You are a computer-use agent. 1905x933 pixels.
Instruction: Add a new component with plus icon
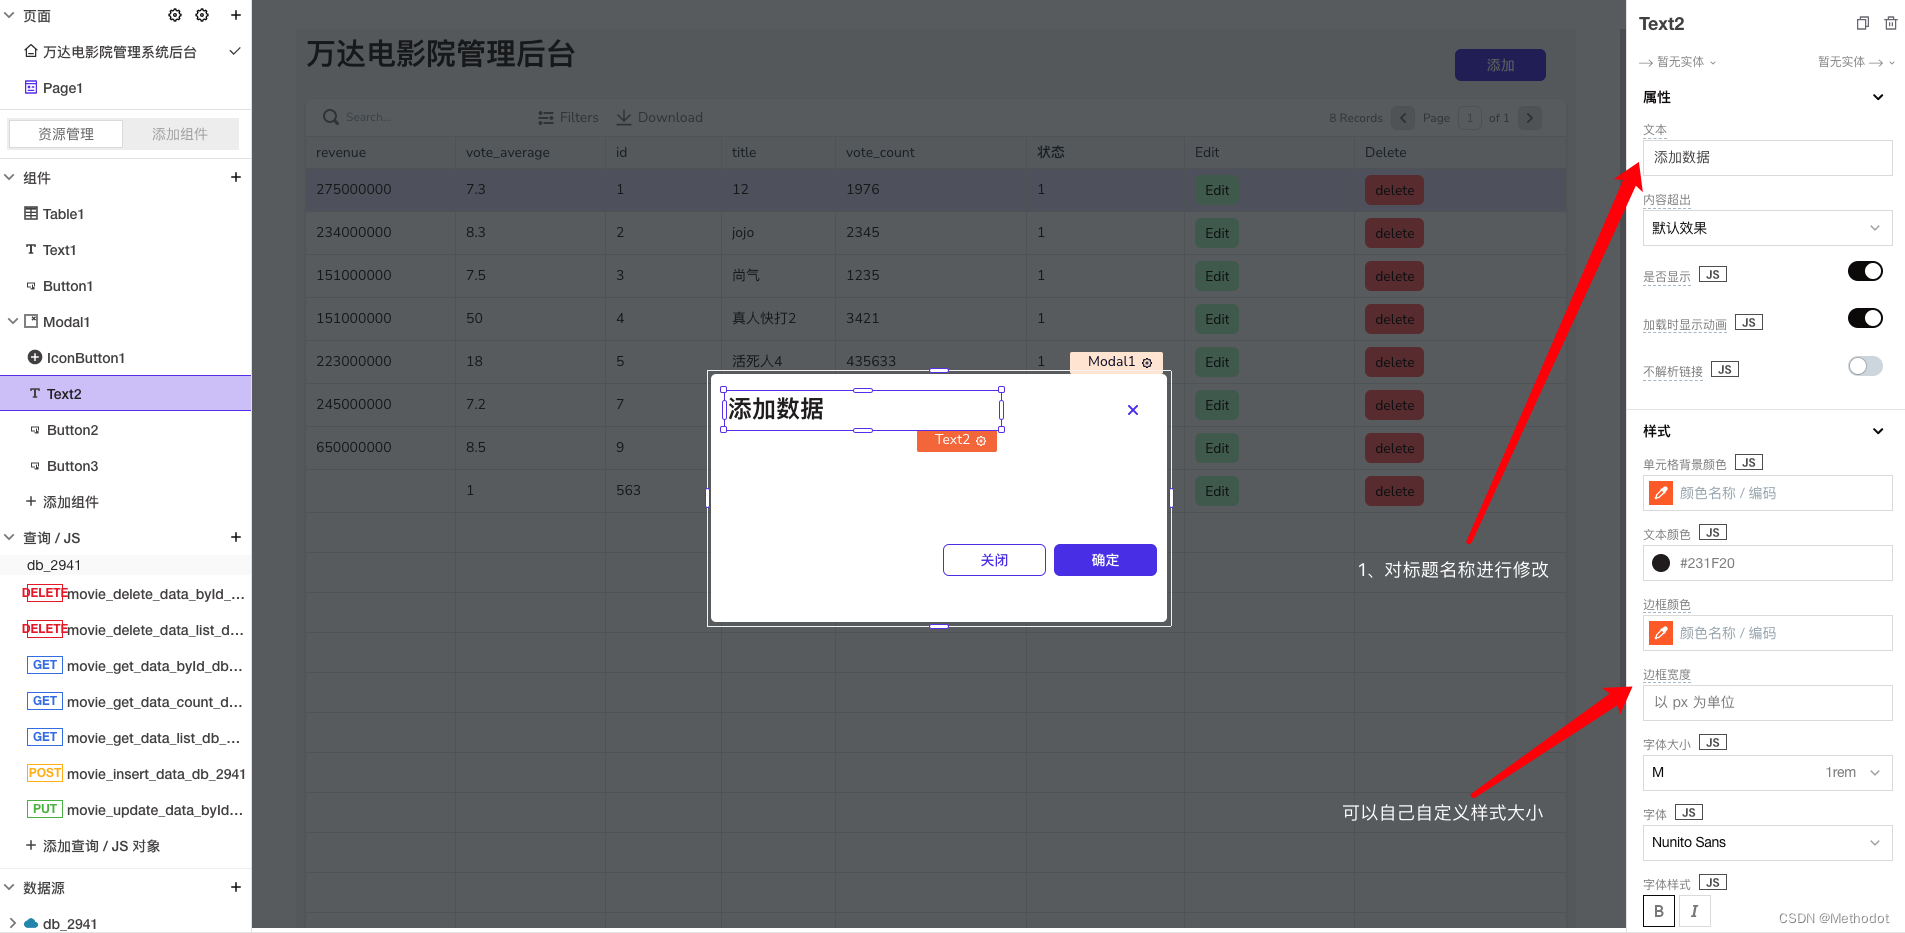click(236, 177)
